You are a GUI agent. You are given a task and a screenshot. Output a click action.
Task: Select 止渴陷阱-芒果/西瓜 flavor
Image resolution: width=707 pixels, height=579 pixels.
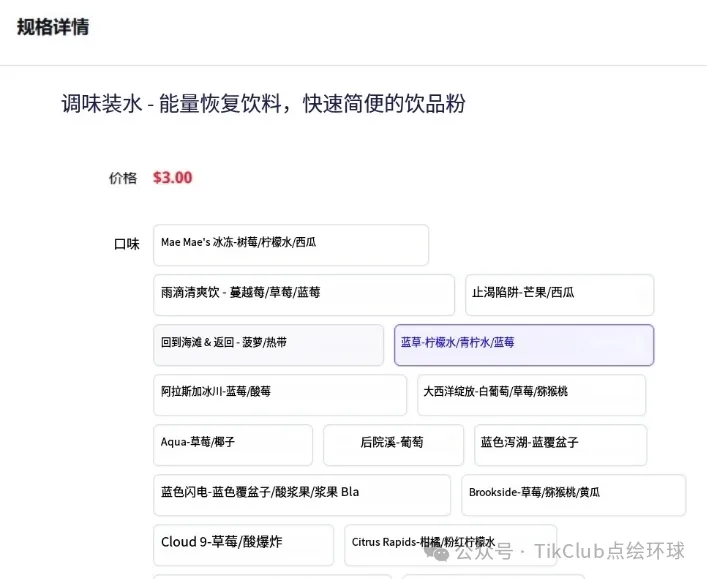[x=559, y=294]
